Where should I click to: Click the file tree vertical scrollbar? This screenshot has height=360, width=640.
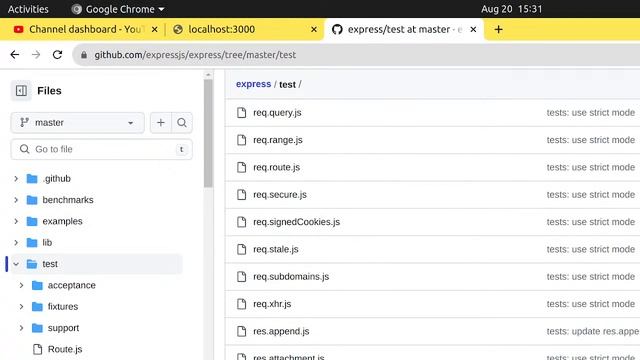208,133
